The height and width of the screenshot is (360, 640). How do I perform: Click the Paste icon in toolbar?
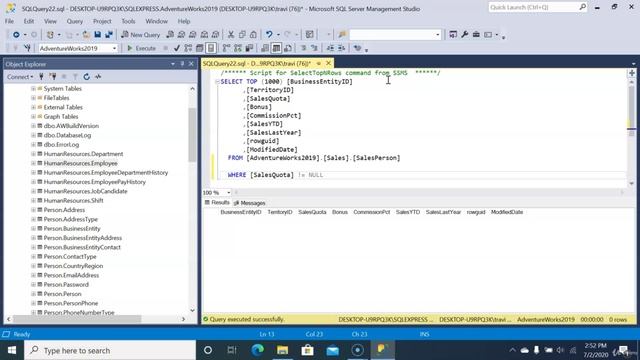pos(253,35)
